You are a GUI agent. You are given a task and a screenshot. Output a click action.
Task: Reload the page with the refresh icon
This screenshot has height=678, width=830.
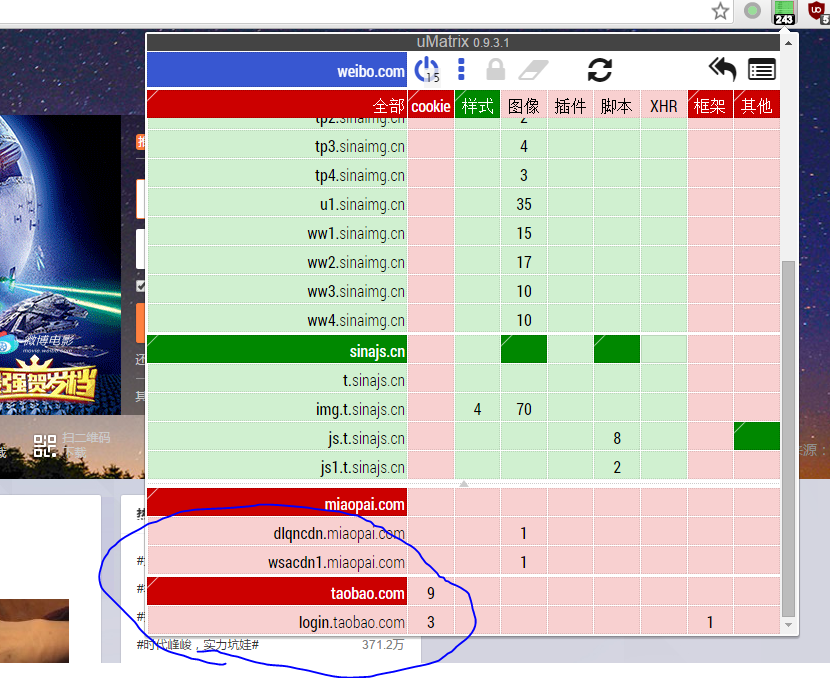[599, 69]
